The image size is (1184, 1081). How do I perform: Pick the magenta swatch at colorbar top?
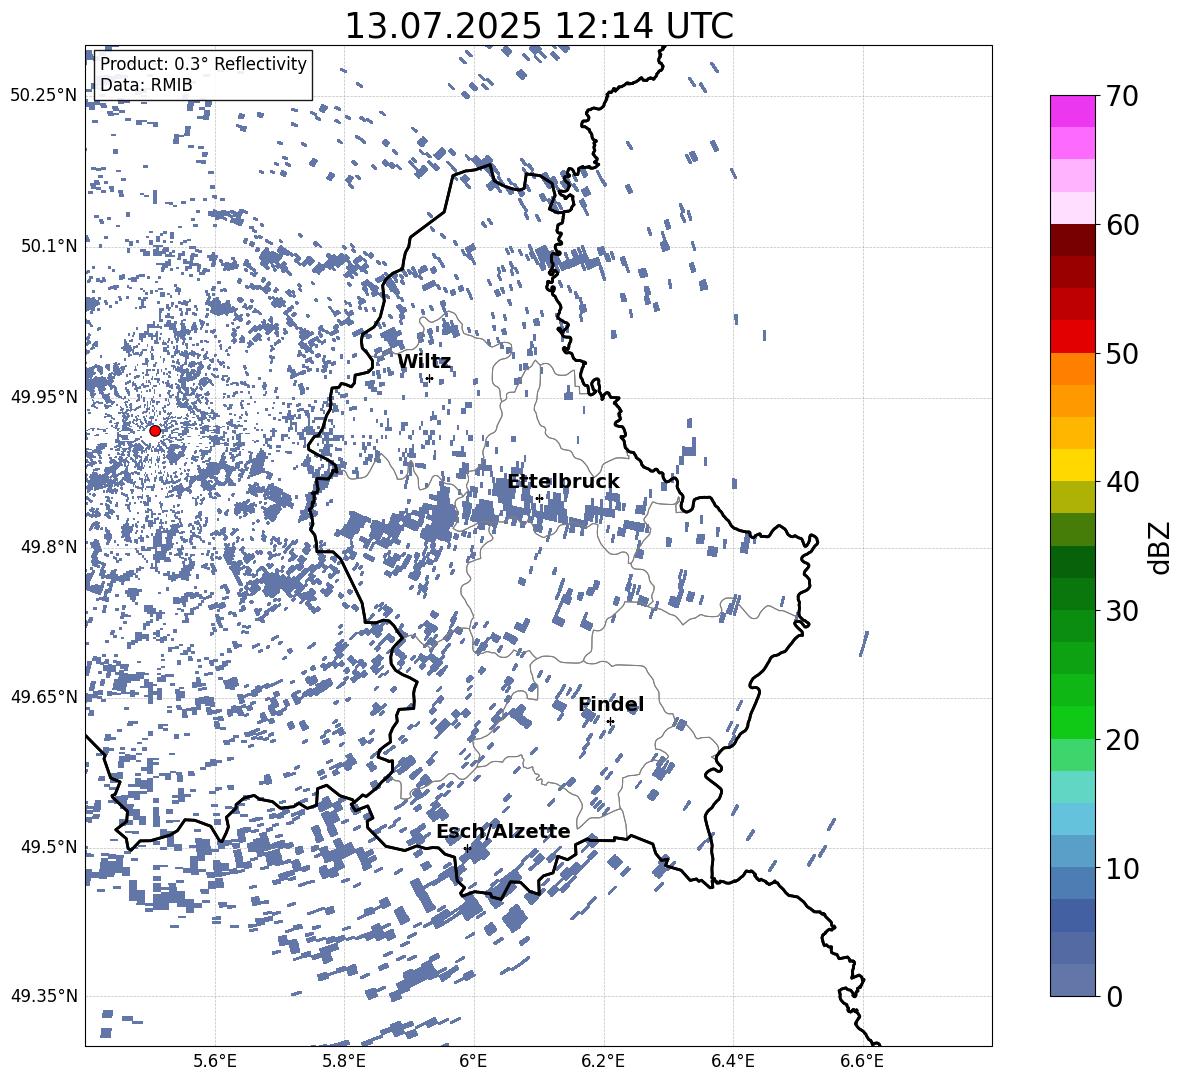(1073, 112)
